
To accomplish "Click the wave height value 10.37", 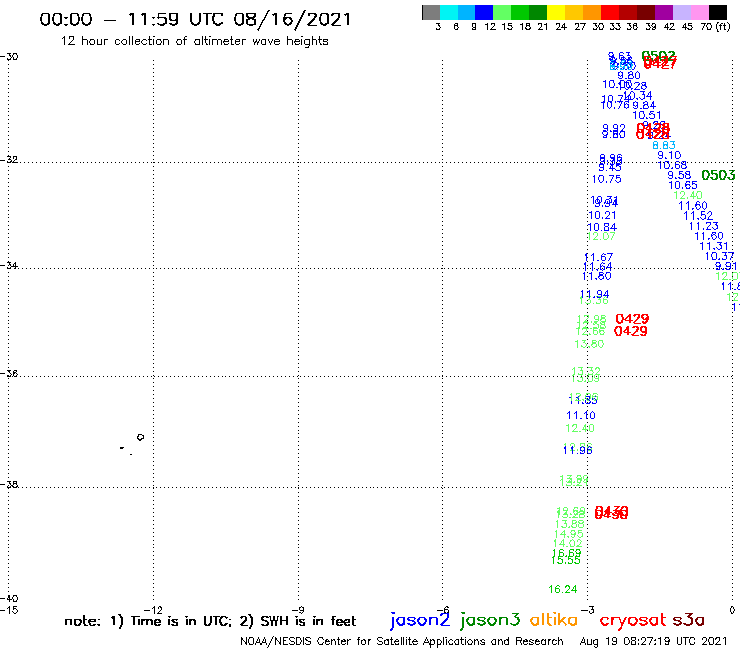I will [720, 256].
